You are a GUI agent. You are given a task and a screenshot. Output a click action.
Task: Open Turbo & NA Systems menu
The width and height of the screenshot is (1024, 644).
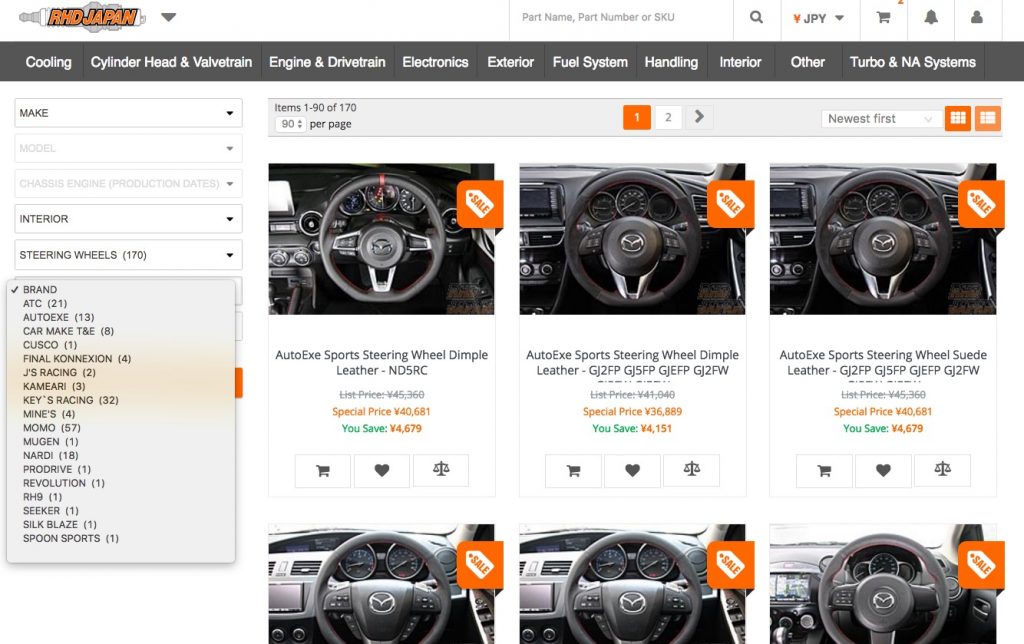pyautogui.click(x=912, y=62)
